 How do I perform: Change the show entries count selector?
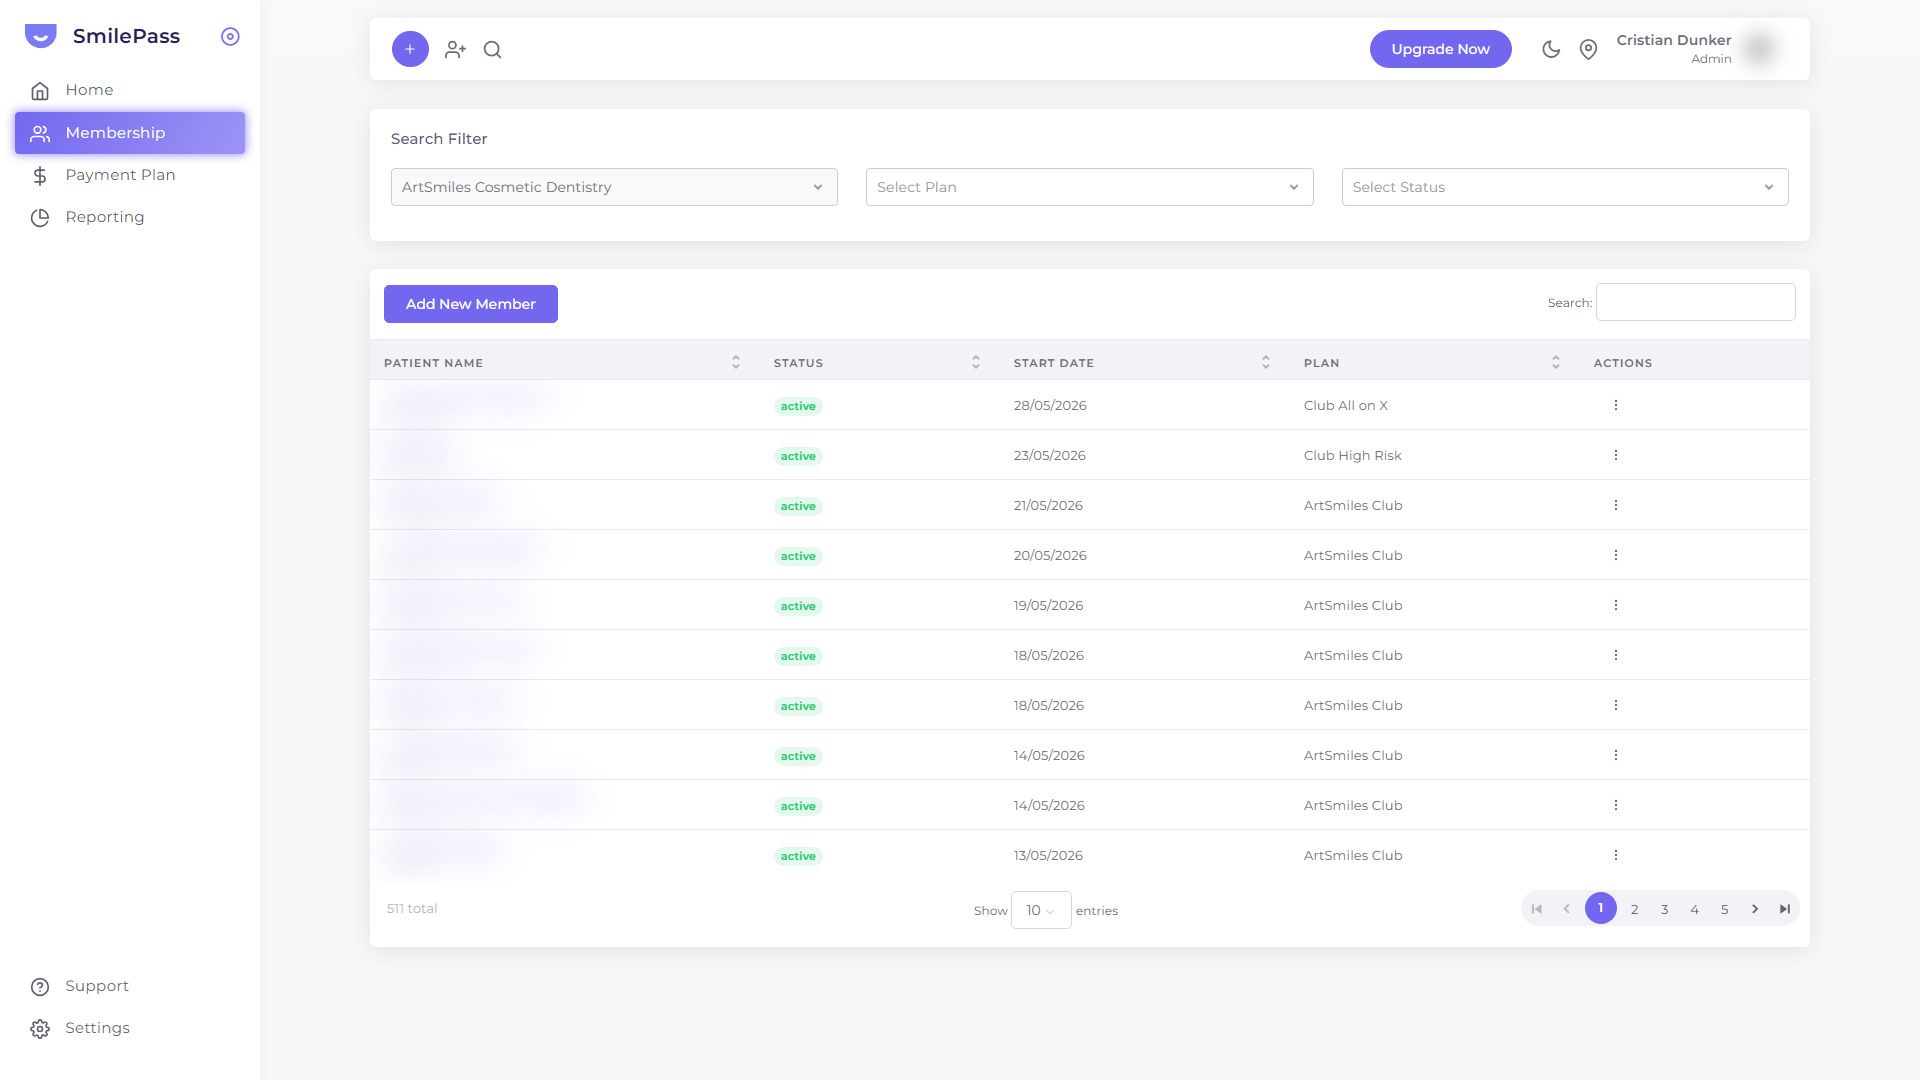[x=1041, y=910]
